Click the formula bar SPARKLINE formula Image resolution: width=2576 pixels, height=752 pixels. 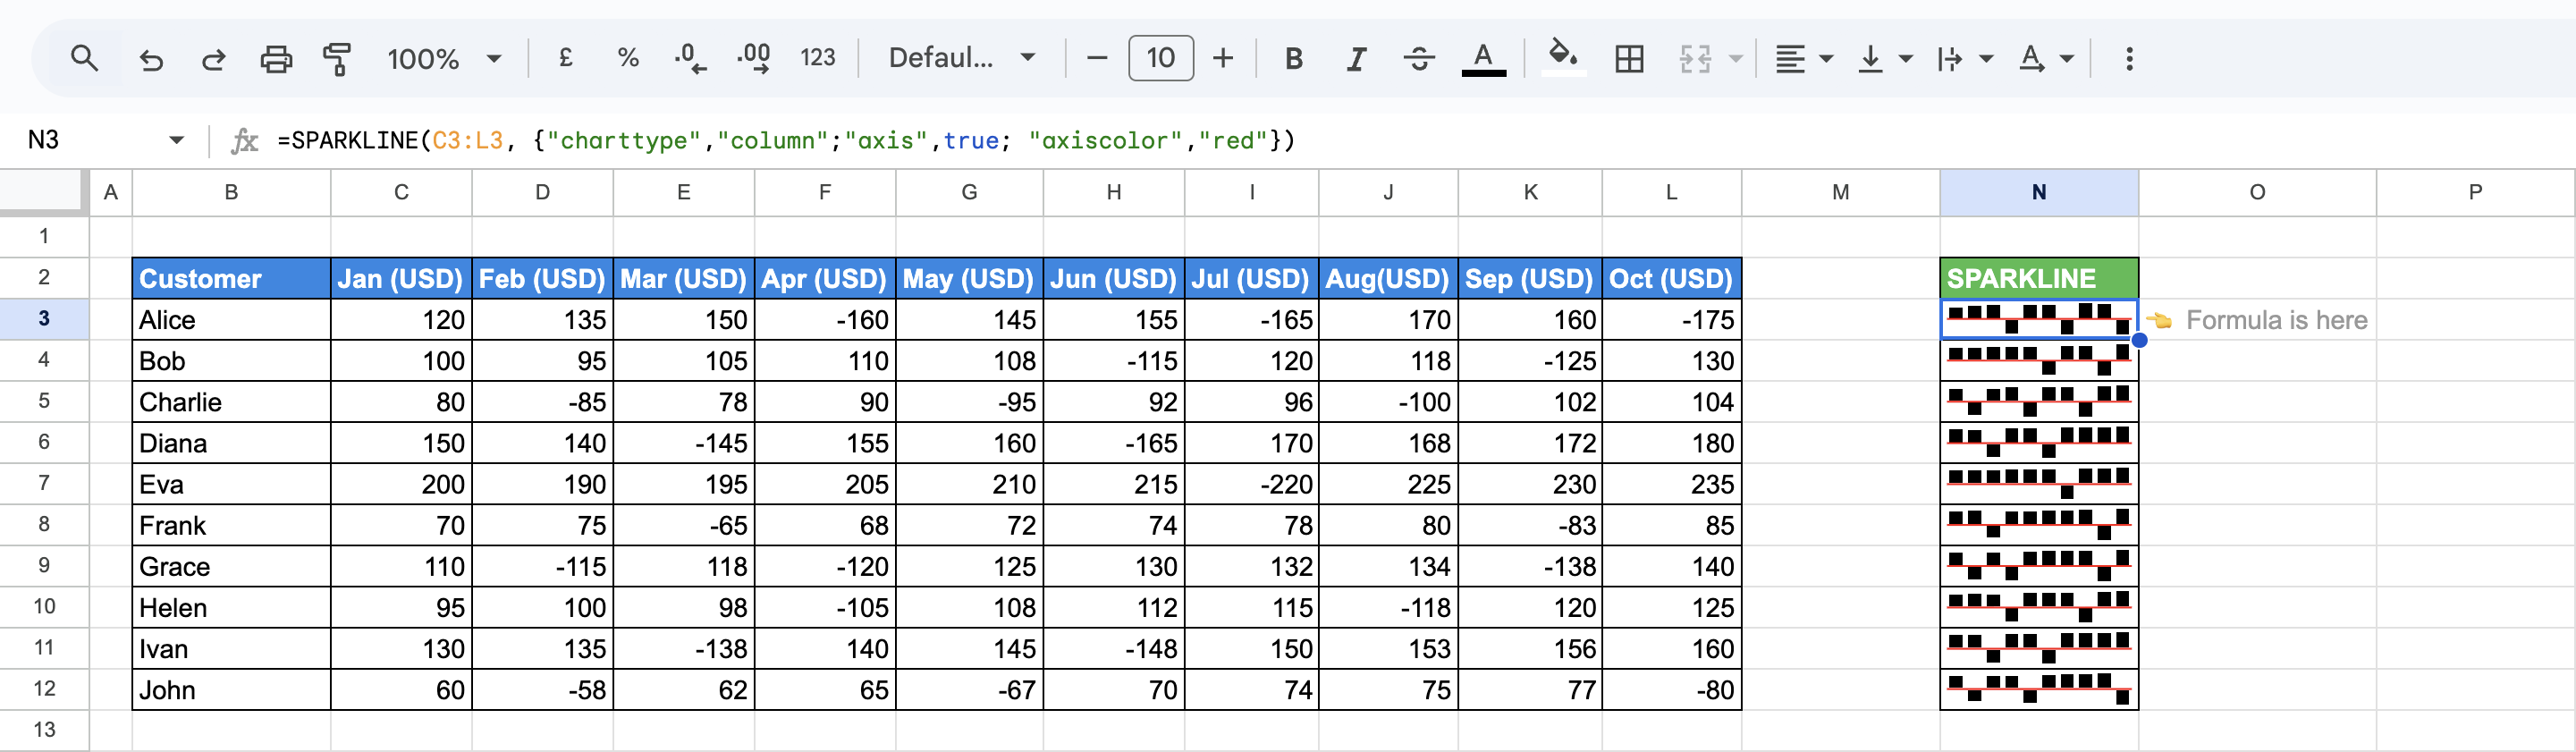tap(786, 141)
